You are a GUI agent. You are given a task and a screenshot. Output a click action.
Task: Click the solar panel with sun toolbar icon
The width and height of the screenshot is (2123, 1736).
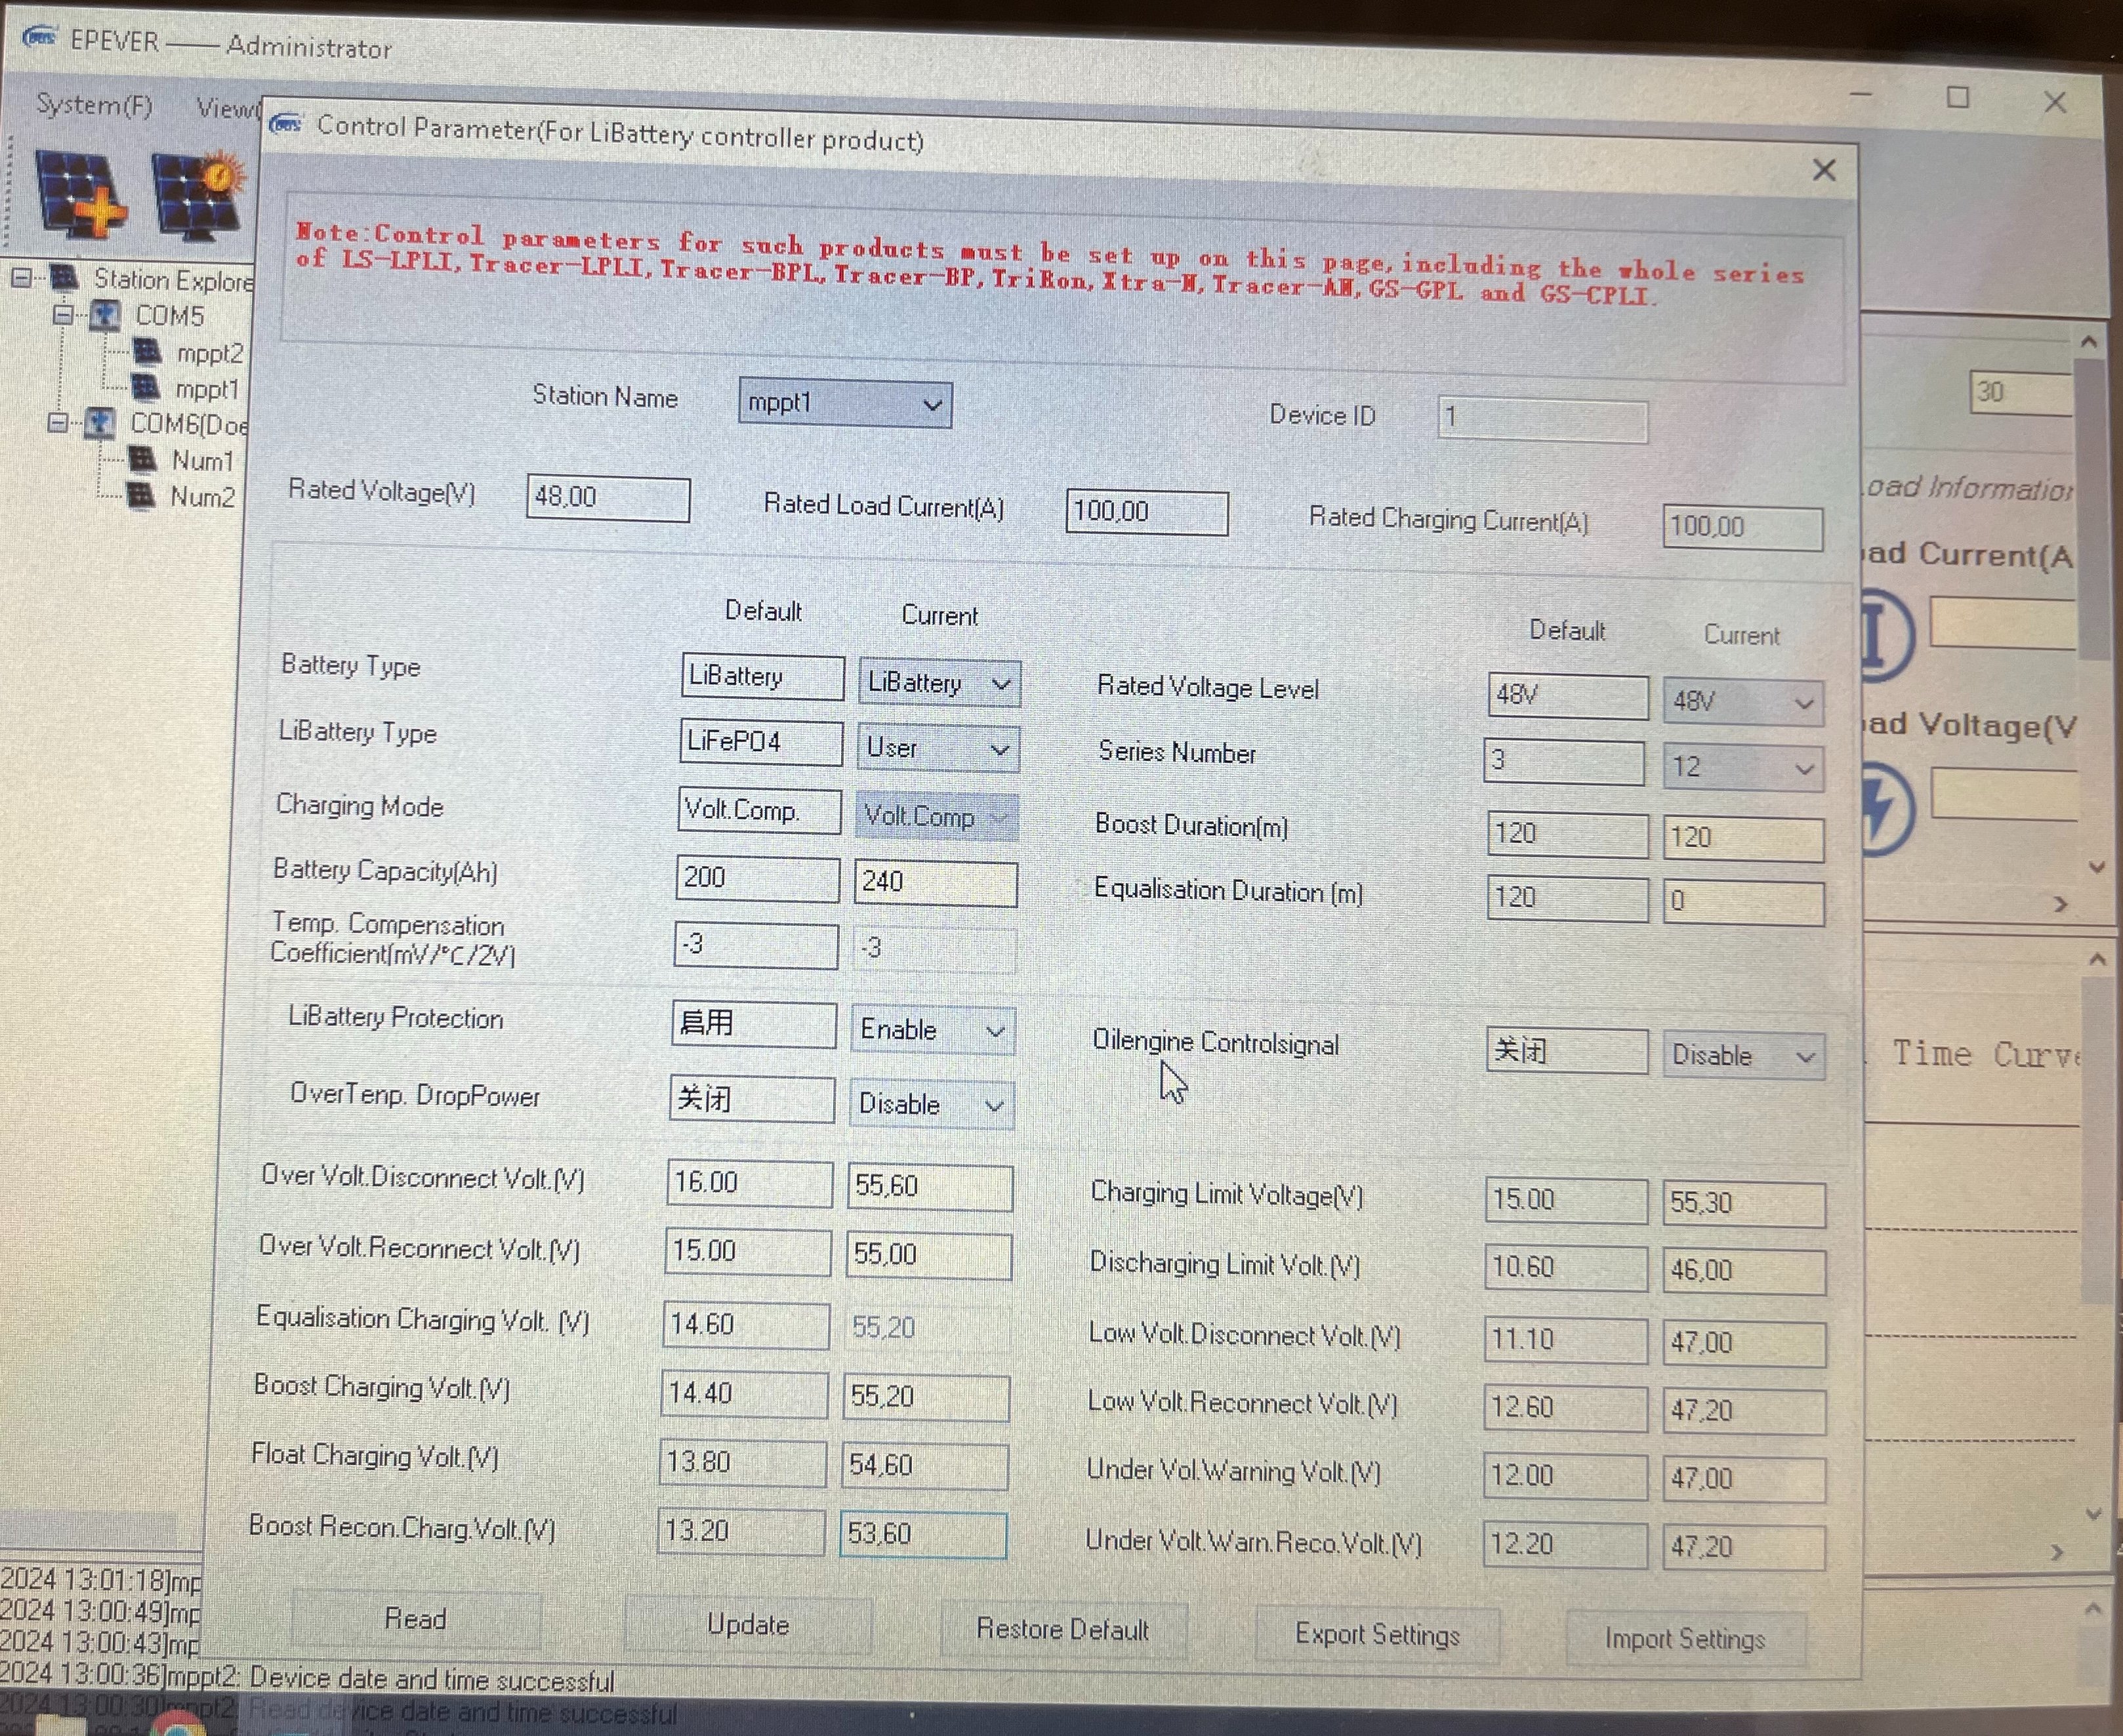tap(198, 196)
